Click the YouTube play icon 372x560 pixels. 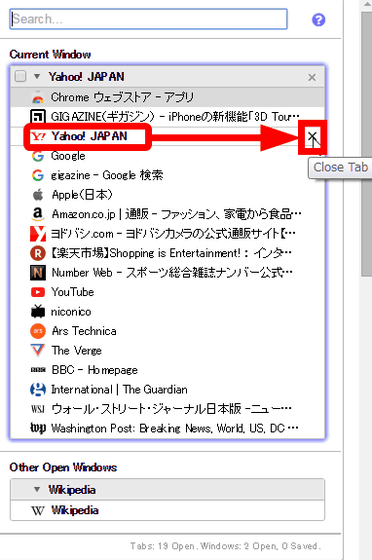(37, 292)
